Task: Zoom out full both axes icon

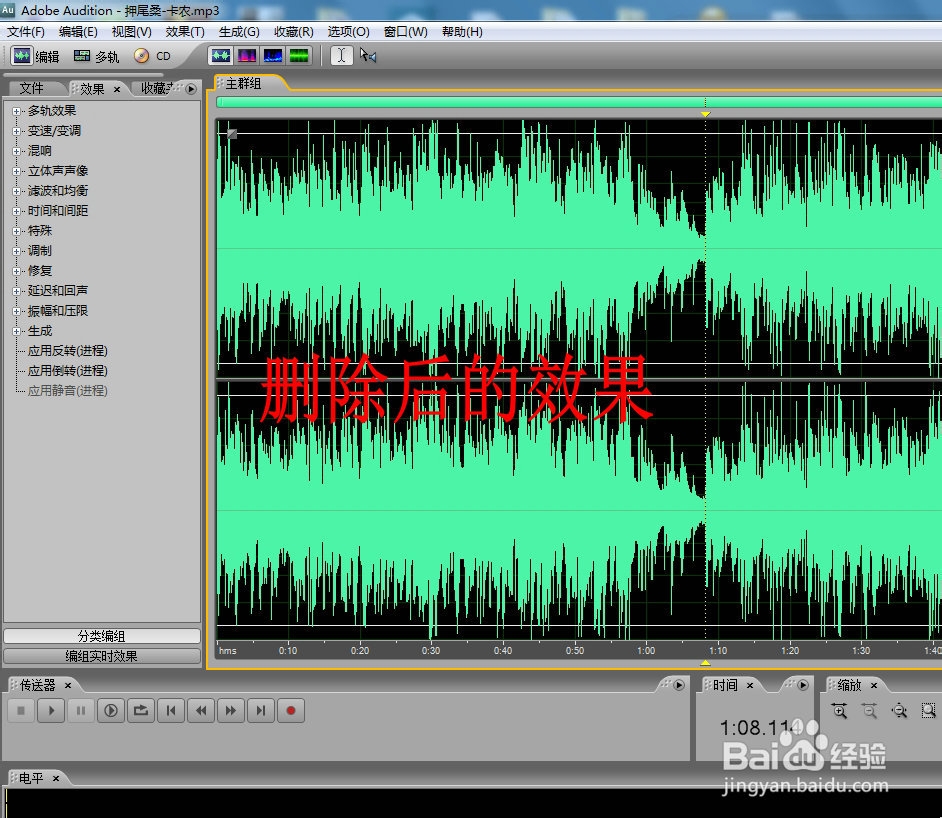Action: pyautogui.click(x=899, y=710)
